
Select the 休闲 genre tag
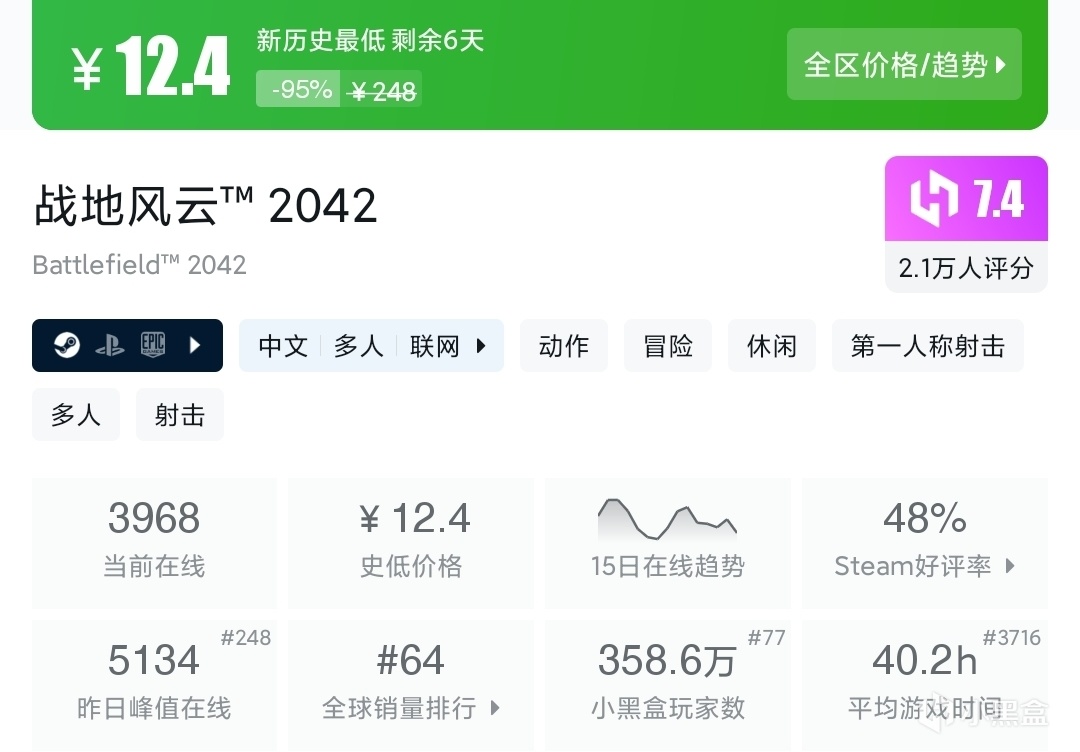click(x=772, y=346)
